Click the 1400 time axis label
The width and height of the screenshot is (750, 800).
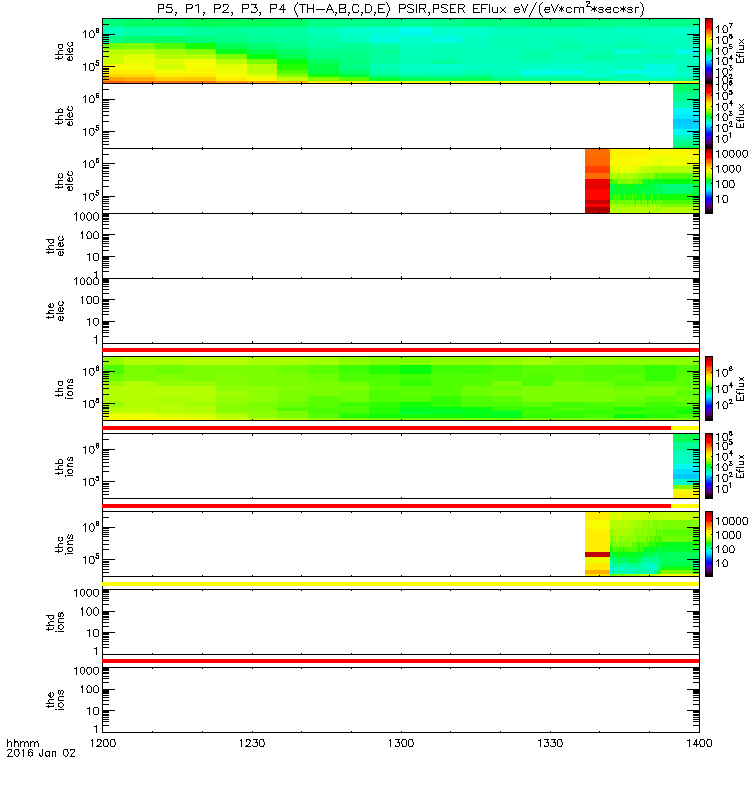[699, 743]
